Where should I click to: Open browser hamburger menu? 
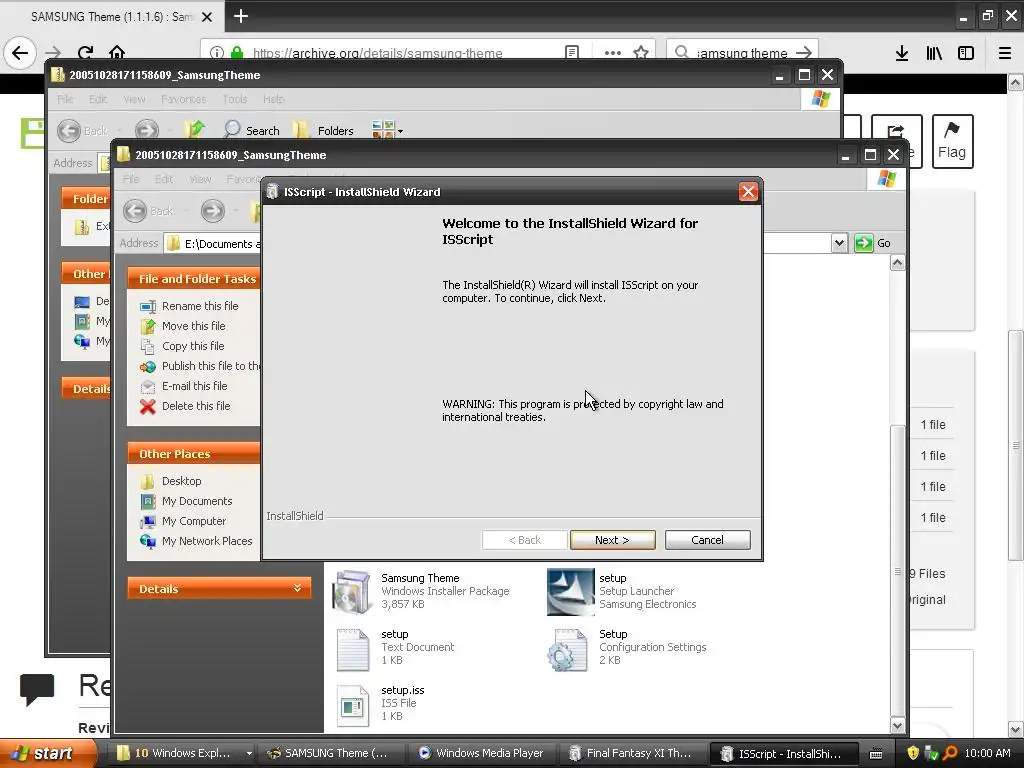(1005, 53)
